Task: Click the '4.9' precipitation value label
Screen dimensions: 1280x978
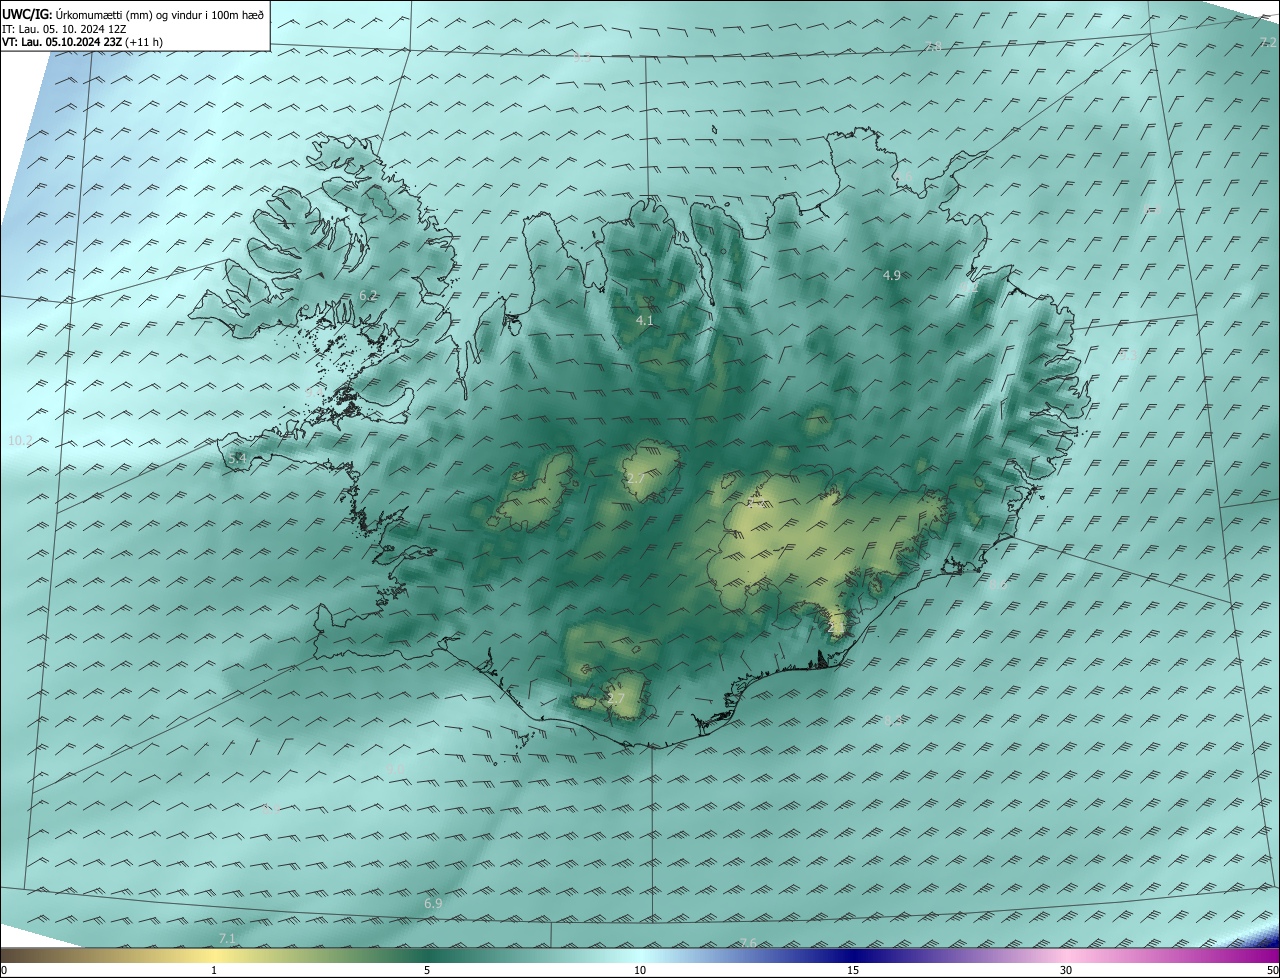Action: tap(891, 275)
